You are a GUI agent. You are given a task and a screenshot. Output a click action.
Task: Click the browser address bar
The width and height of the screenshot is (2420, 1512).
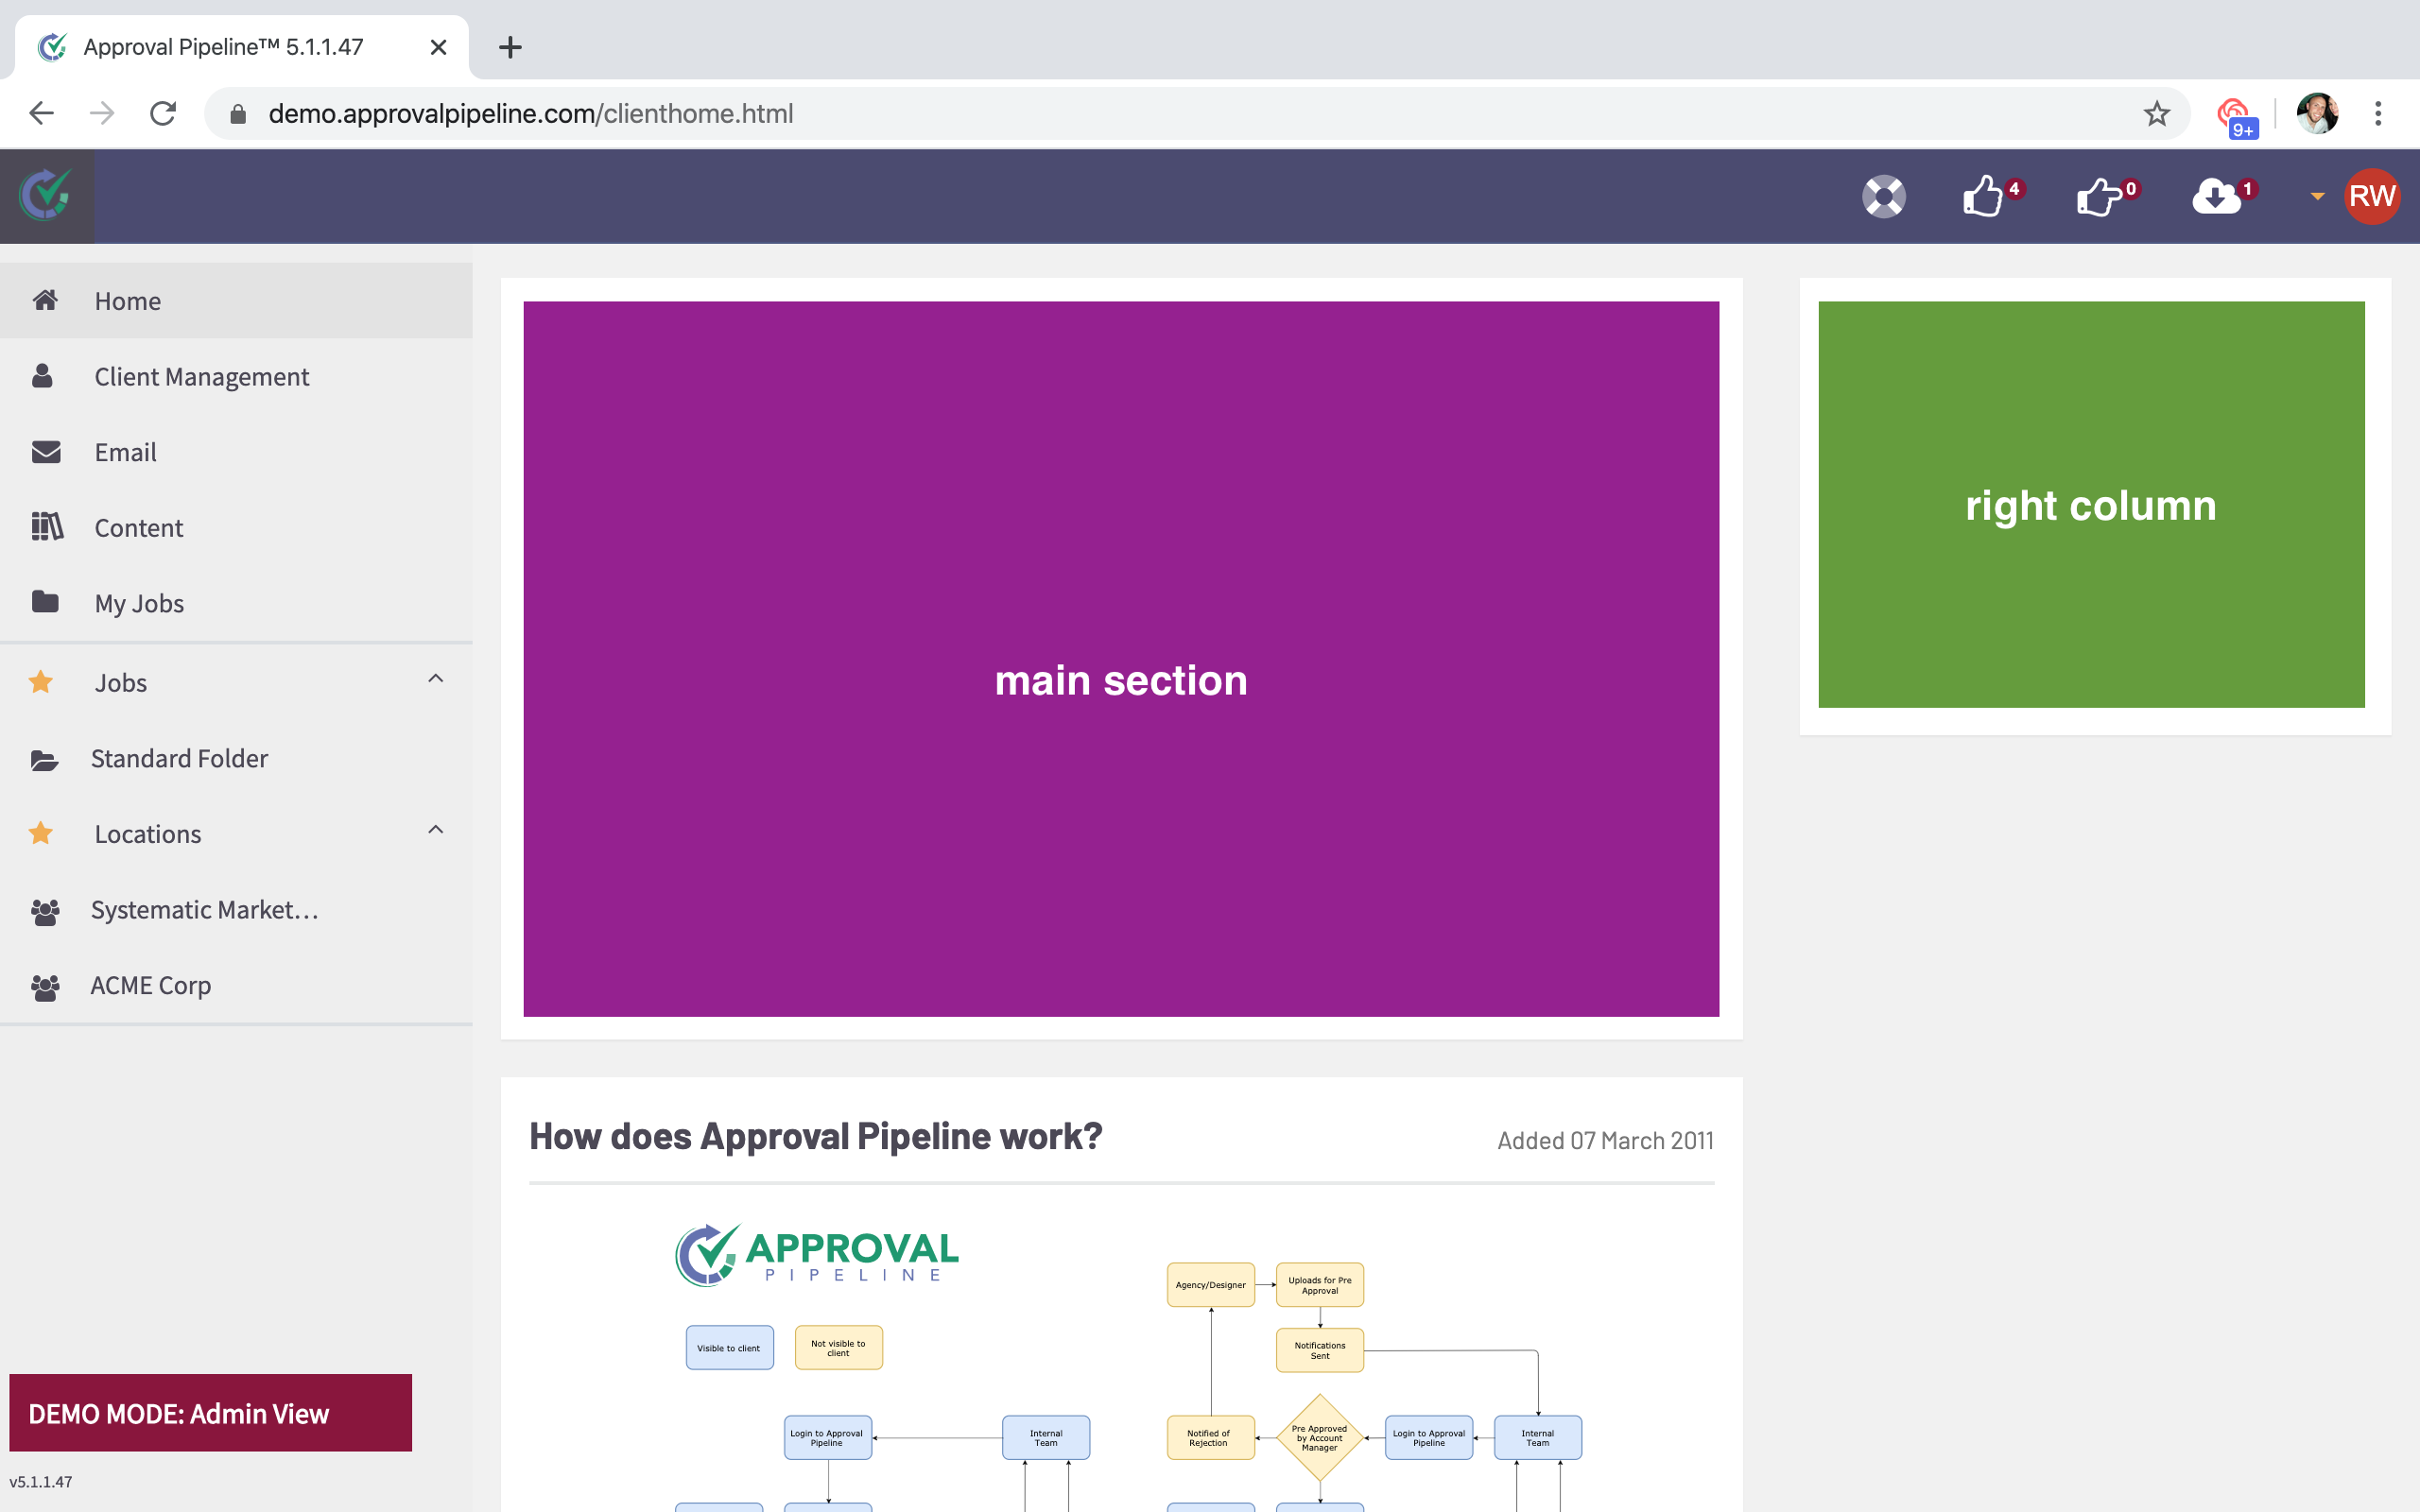pyautogui.click(x=700, y=113)
